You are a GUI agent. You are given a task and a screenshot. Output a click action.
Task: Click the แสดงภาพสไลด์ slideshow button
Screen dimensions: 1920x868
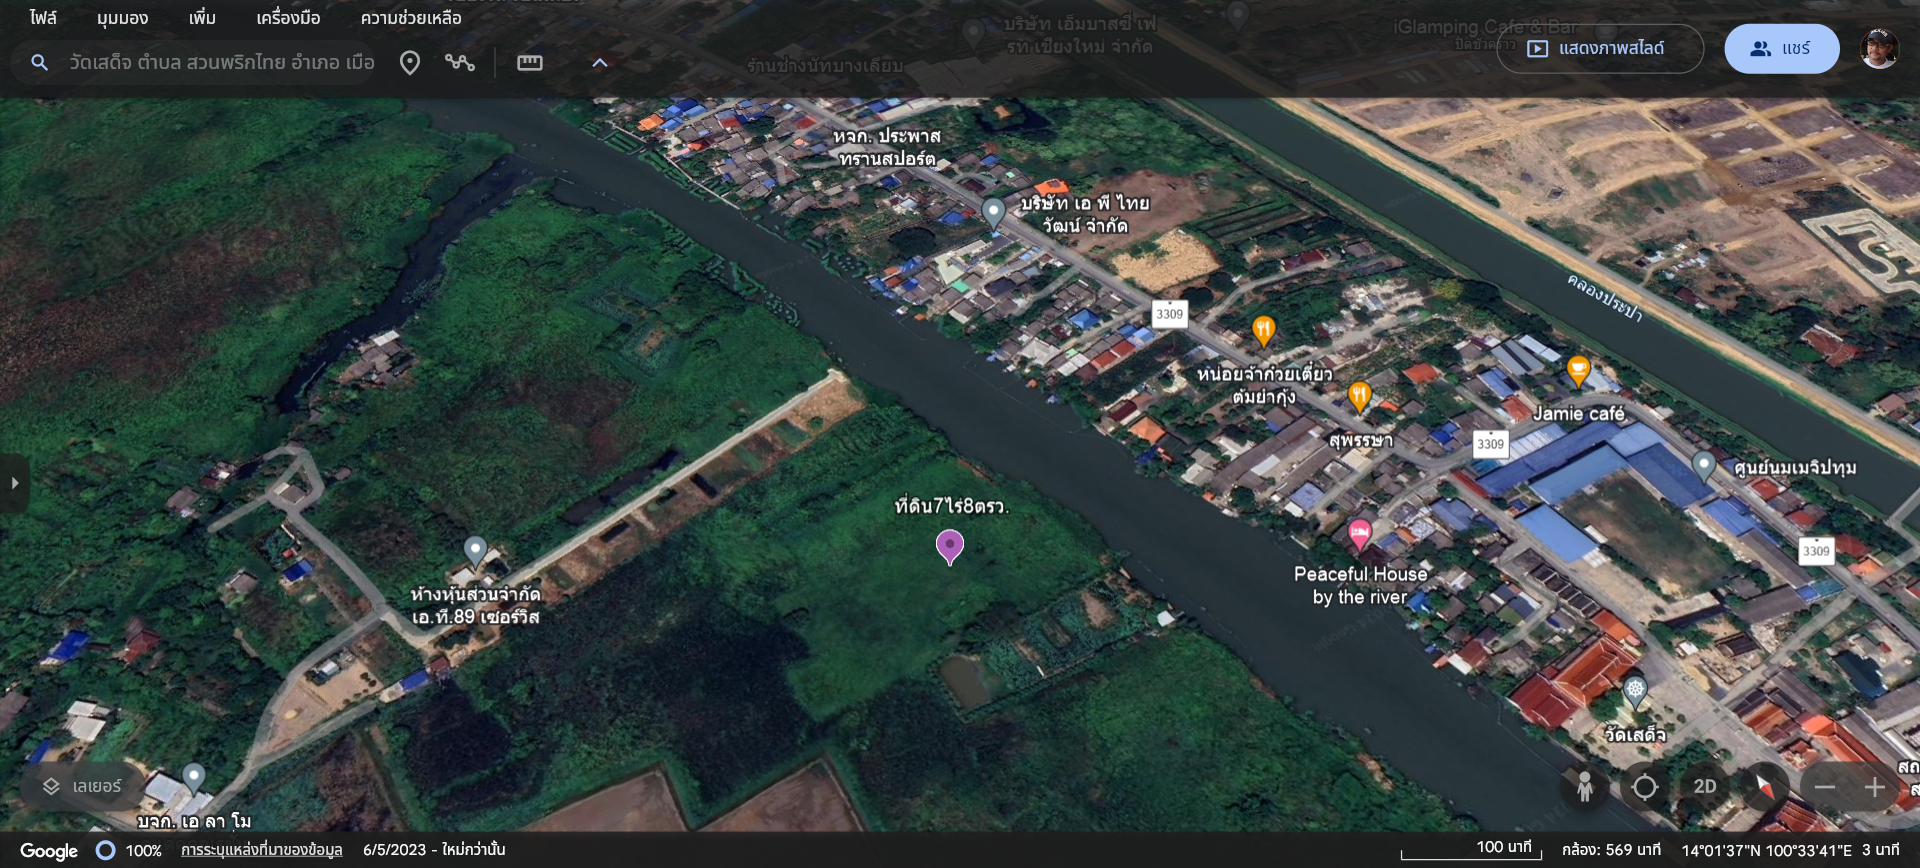pos(1599,49)
